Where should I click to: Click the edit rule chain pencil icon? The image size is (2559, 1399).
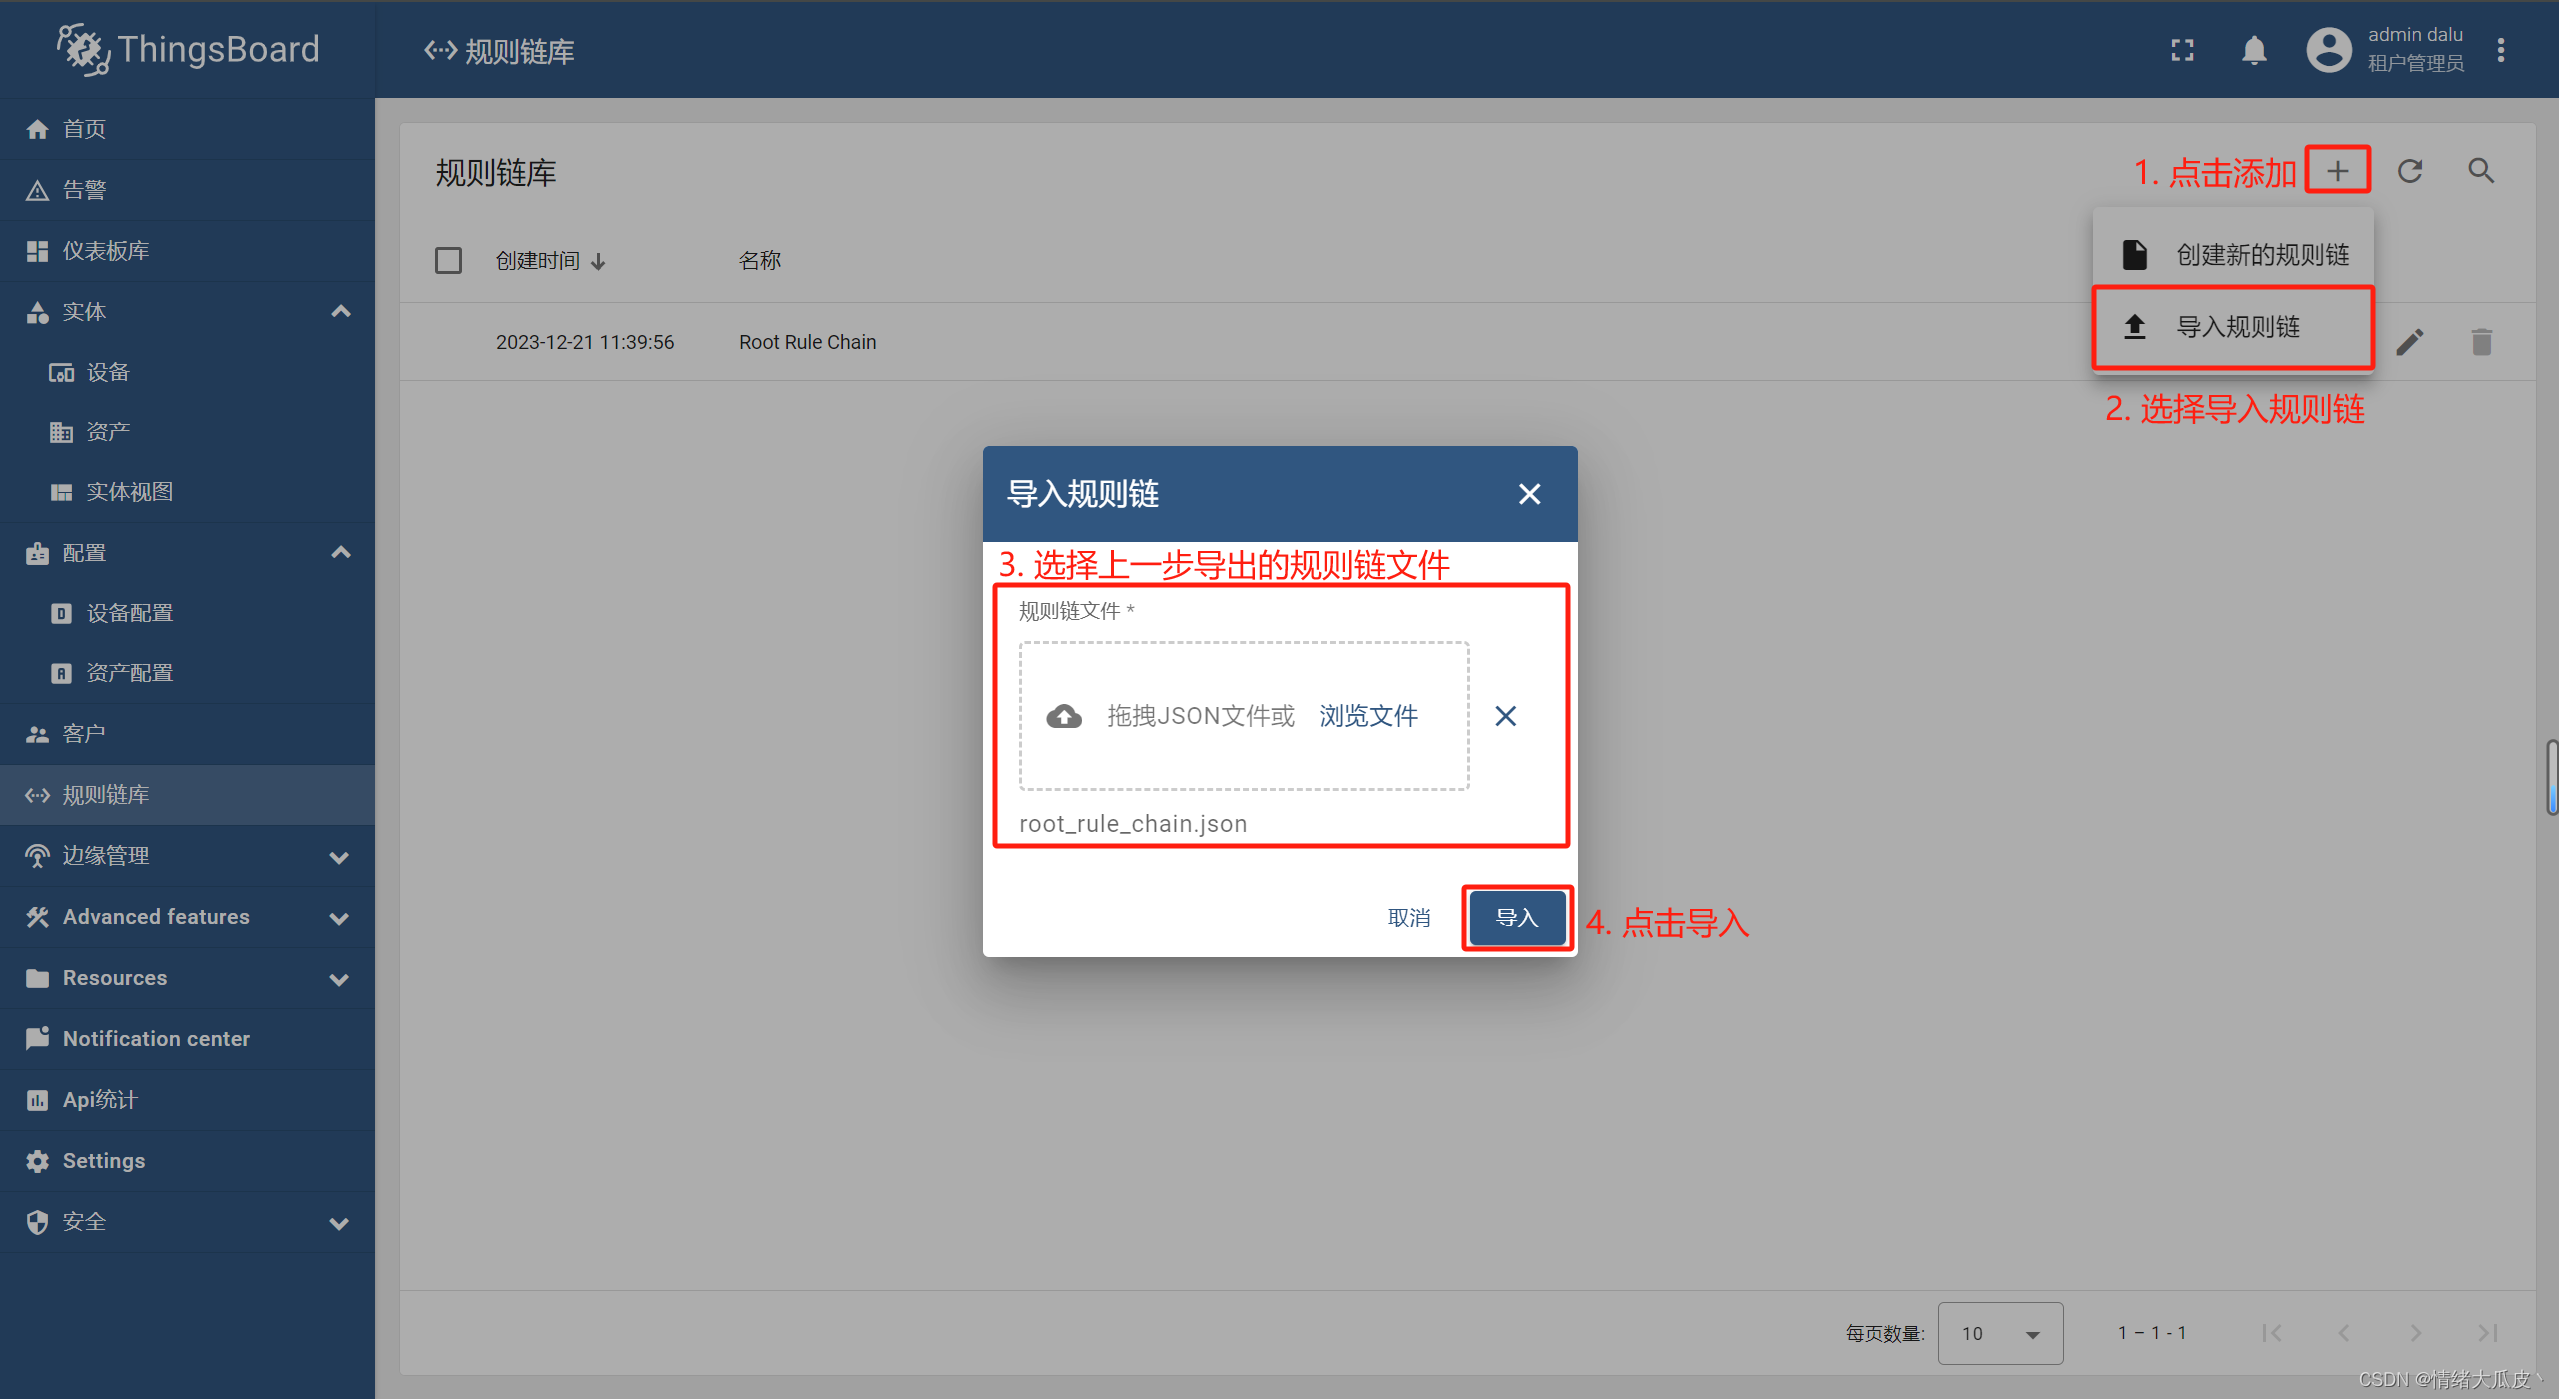(2411, 341)
